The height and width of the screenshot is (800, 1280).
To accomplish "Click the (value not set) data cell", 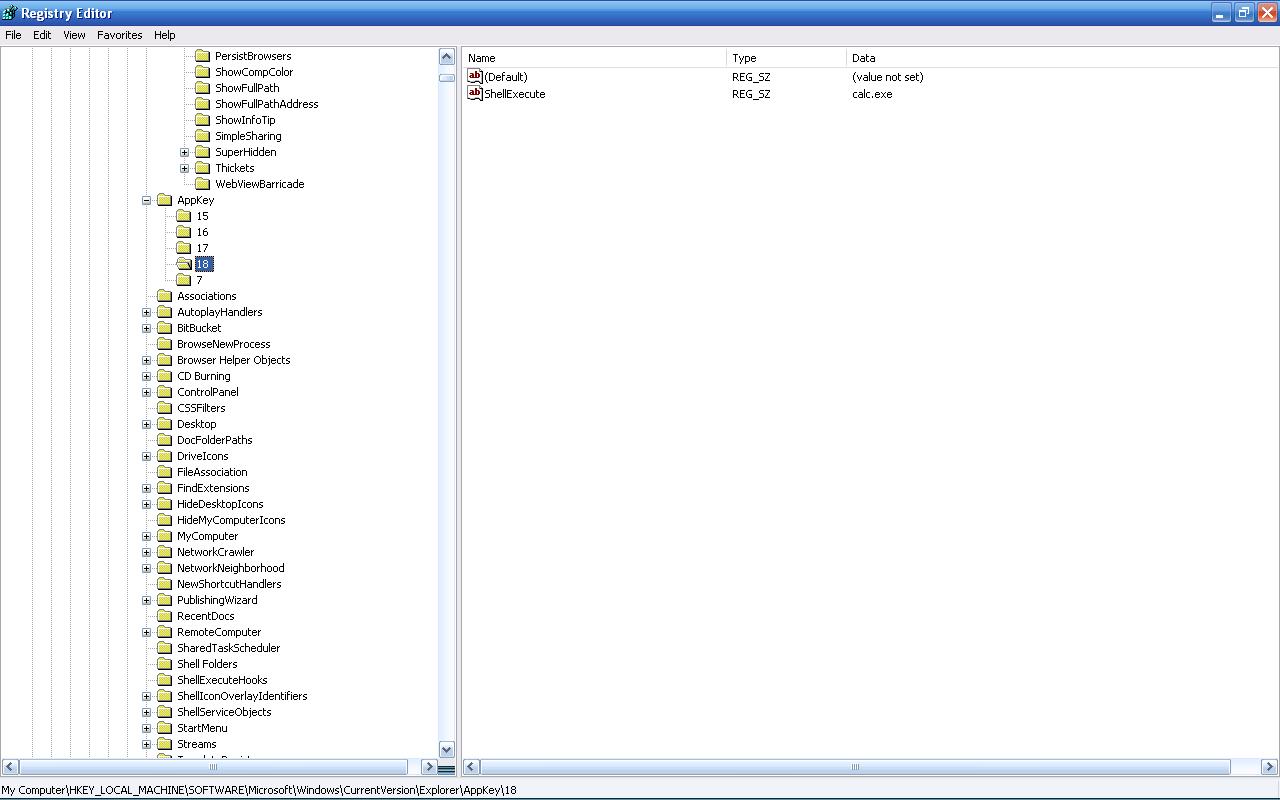I will point(888,77).
